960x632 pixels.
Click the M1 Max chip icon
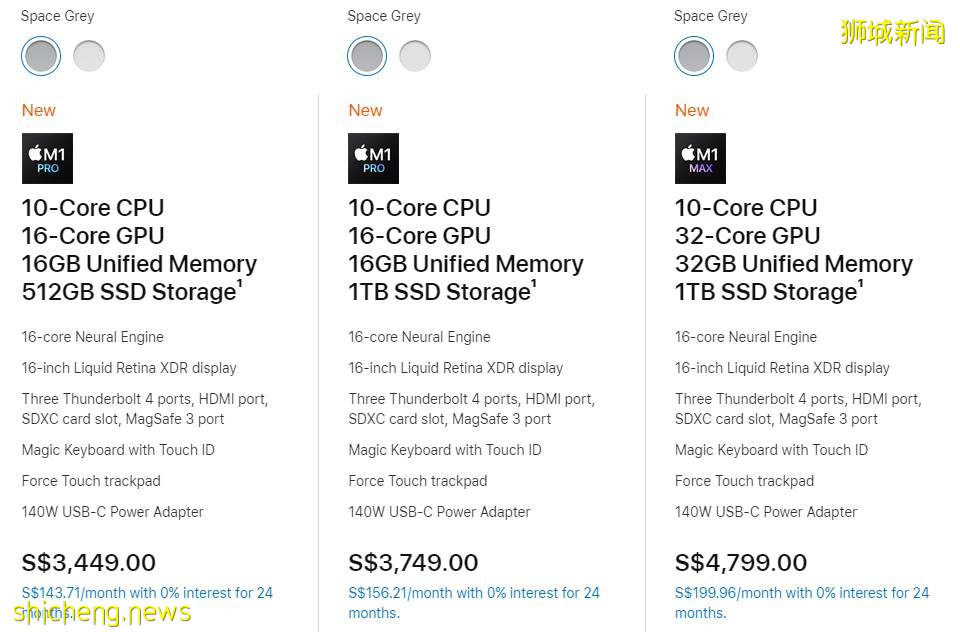tap(700, 158)
